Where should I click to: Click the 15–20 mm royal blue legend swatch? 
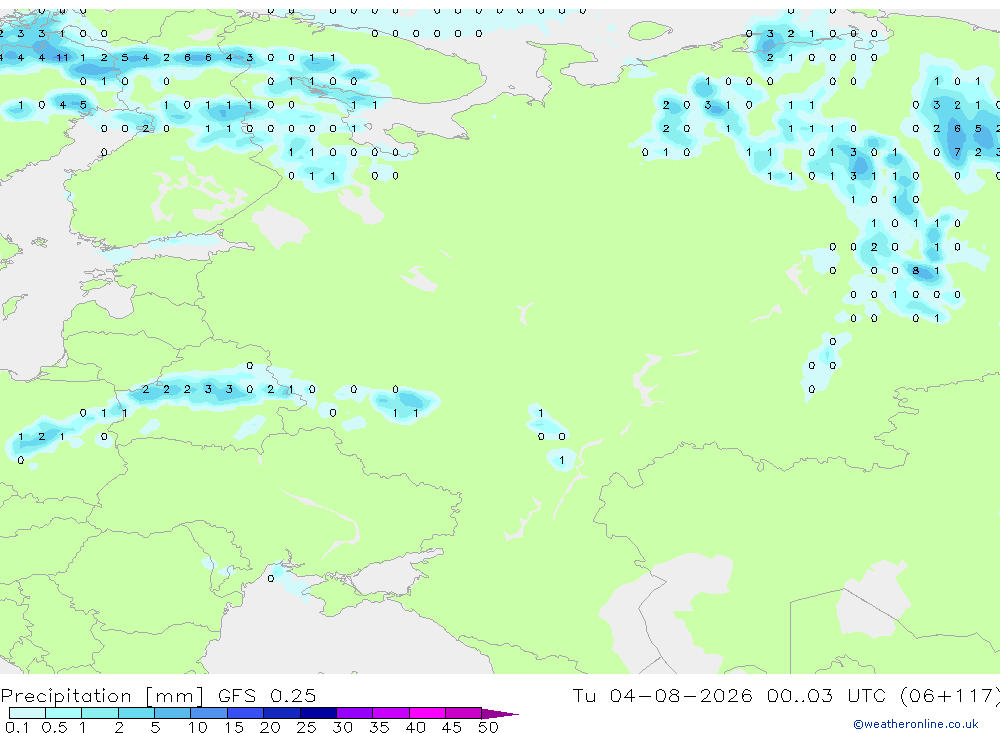coord(245,713)
